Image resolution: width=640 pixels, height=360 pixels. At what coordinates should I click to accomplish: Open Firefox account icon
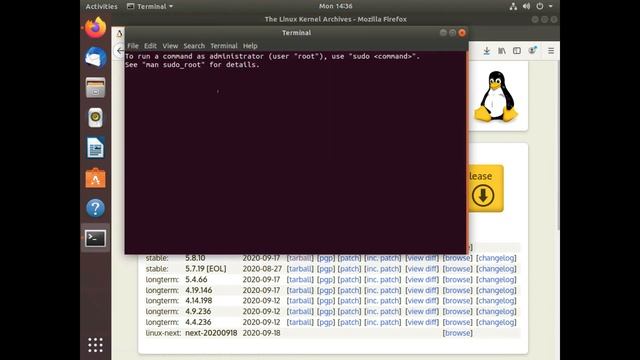[532, 50]
